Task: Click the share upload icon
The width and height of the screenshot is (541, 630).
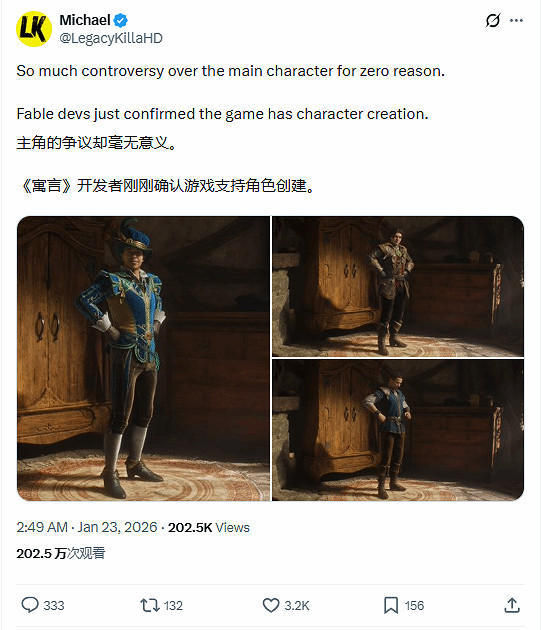Action: (x=512, y=605)
